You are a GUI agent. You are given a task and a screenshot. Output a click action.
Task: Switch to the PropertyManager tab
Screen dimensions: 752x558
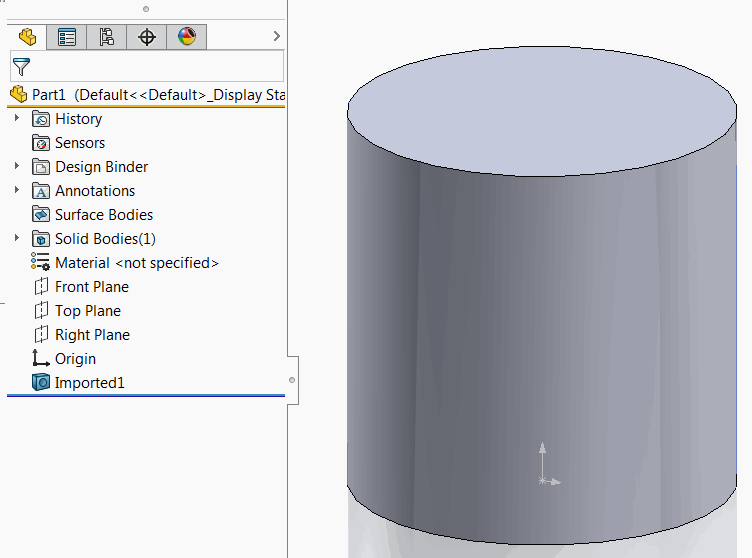[67, 37]
